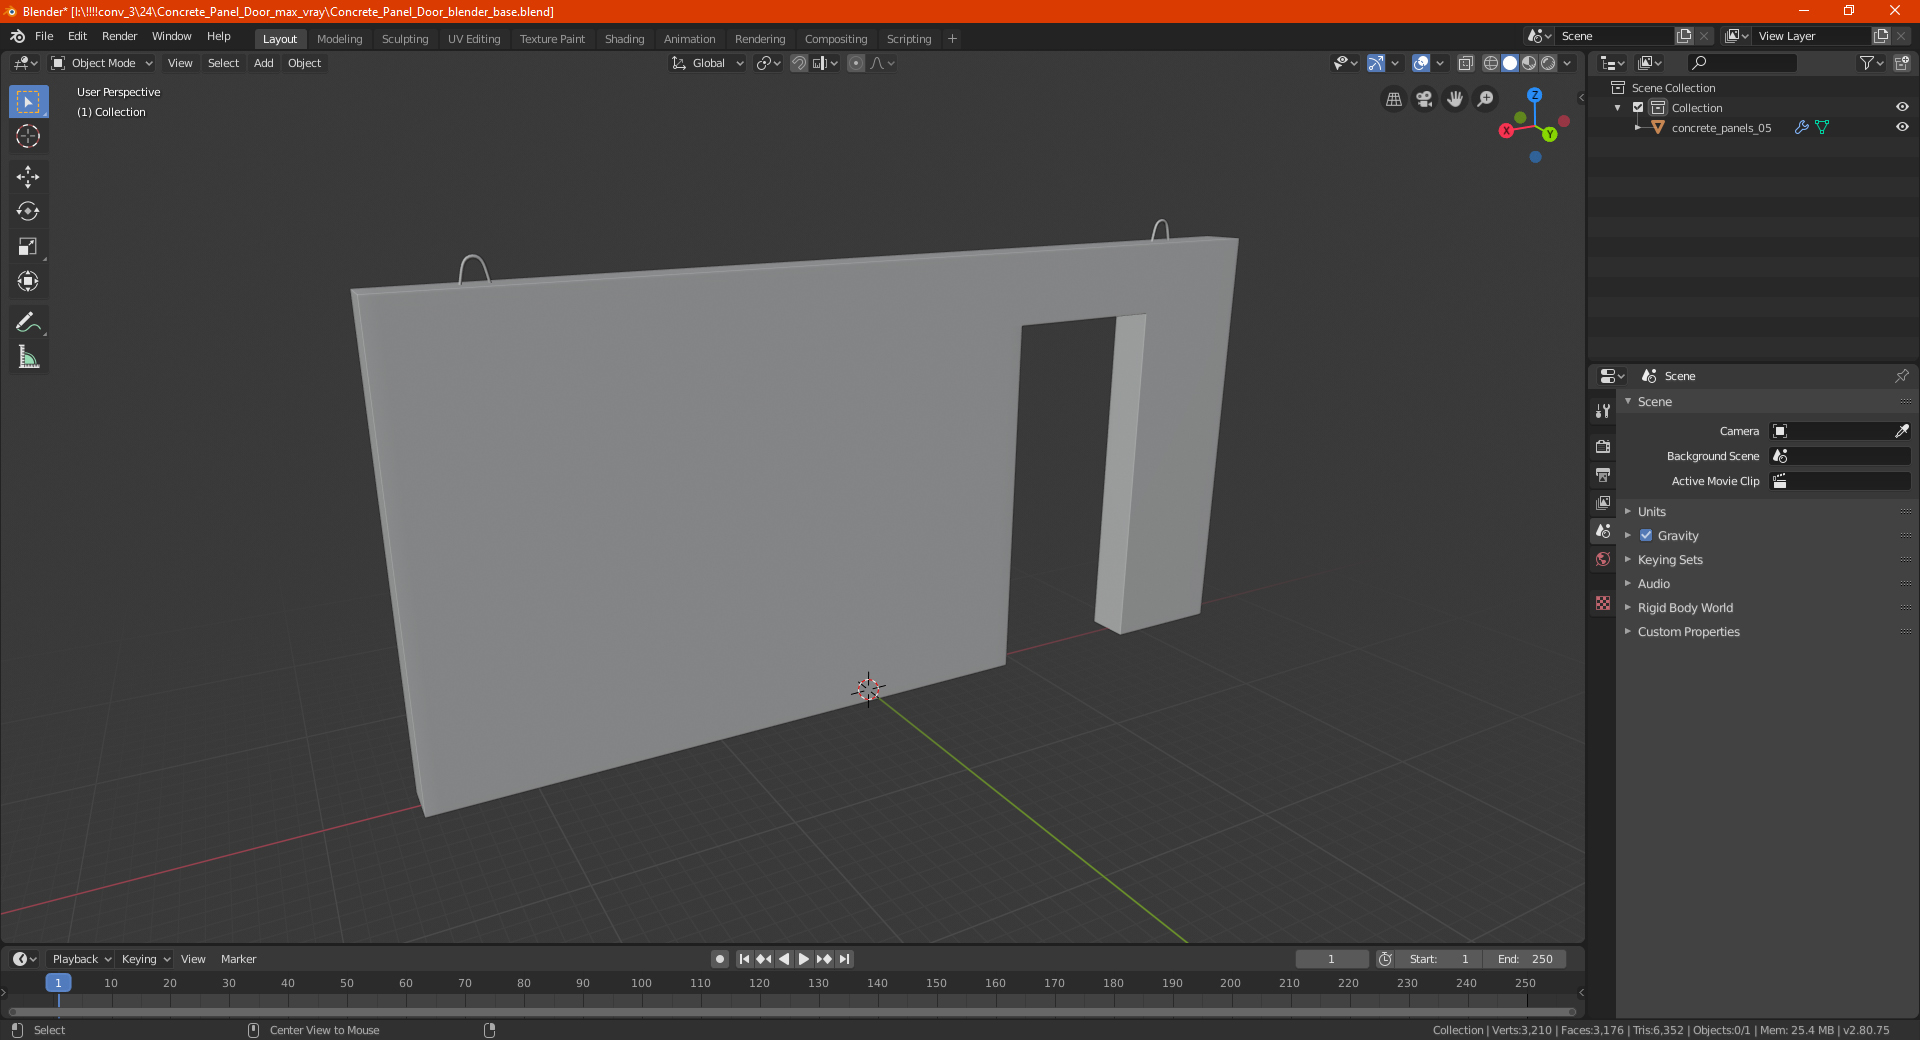Switch to the Shading workspace tab

pyautogui.click(x=624, y=39)
